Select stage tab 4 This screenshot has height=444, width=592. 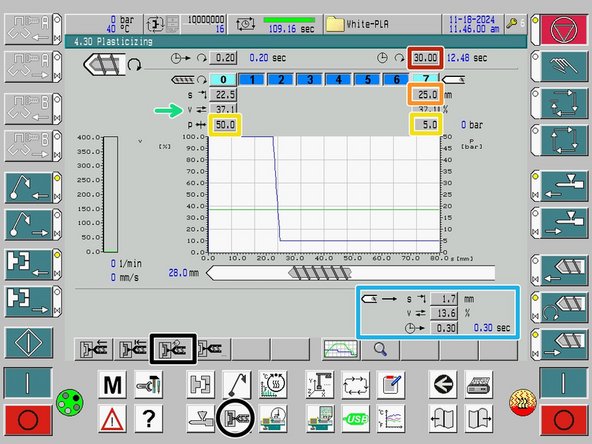(x=339, y=80)
